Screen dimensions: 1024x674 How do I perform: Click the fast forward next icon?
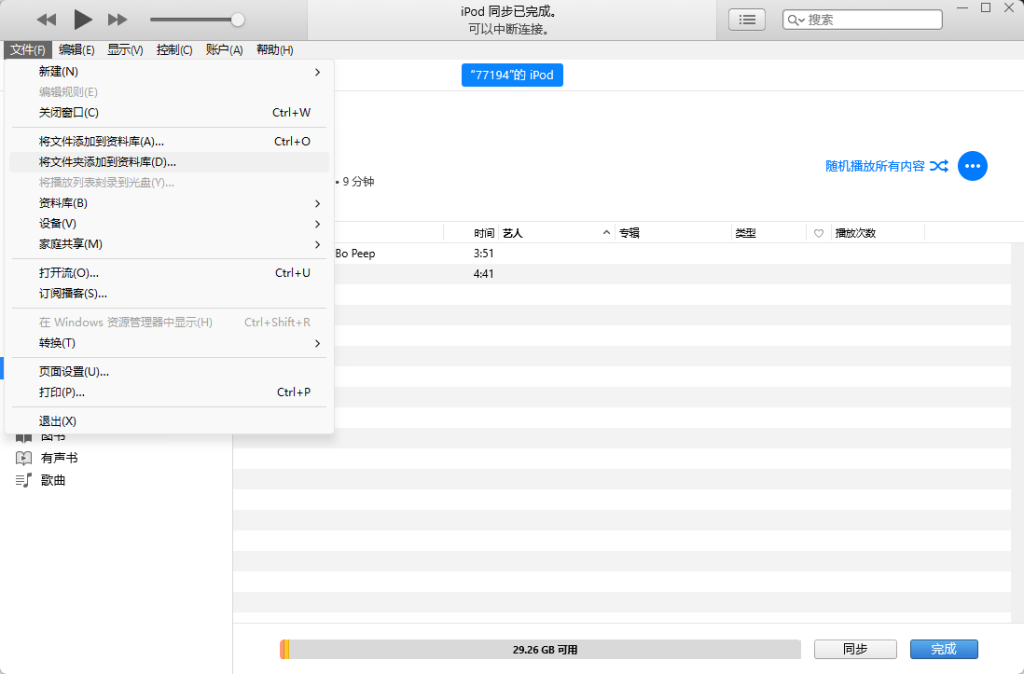point(117,20)
